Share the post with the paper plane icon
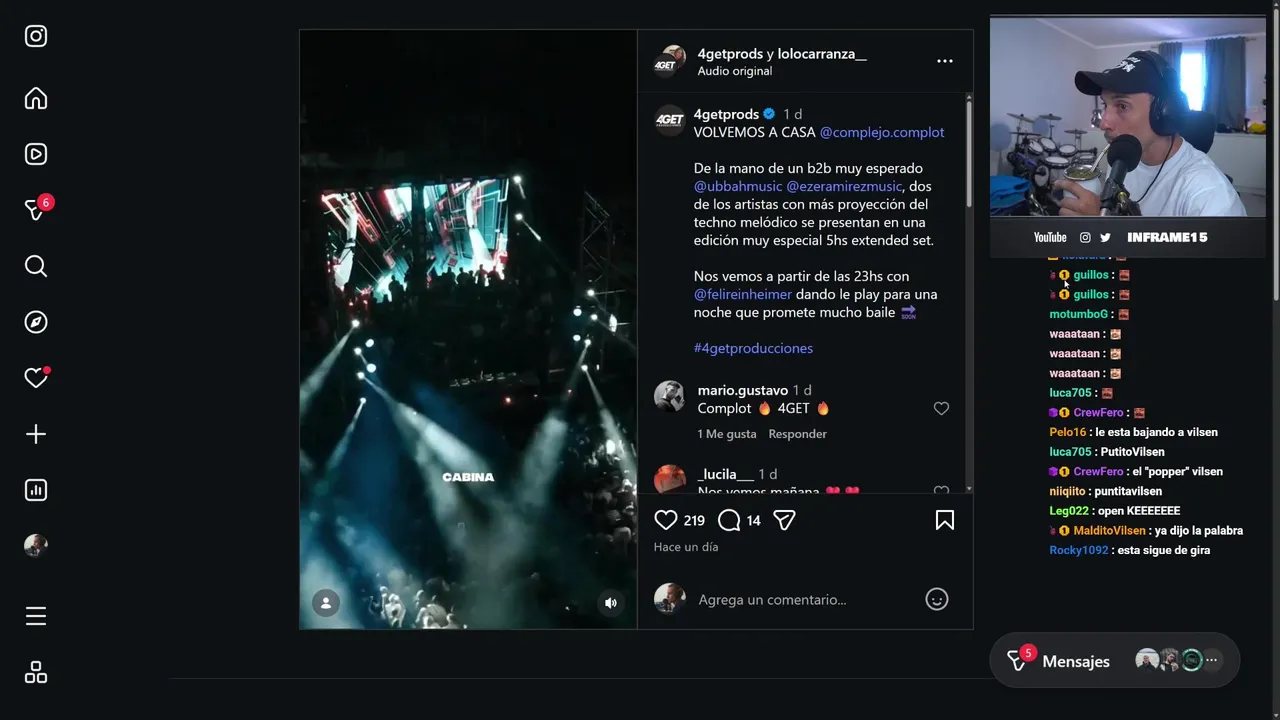This screenshot has width=1280, height=720. [x=784, y=520]
